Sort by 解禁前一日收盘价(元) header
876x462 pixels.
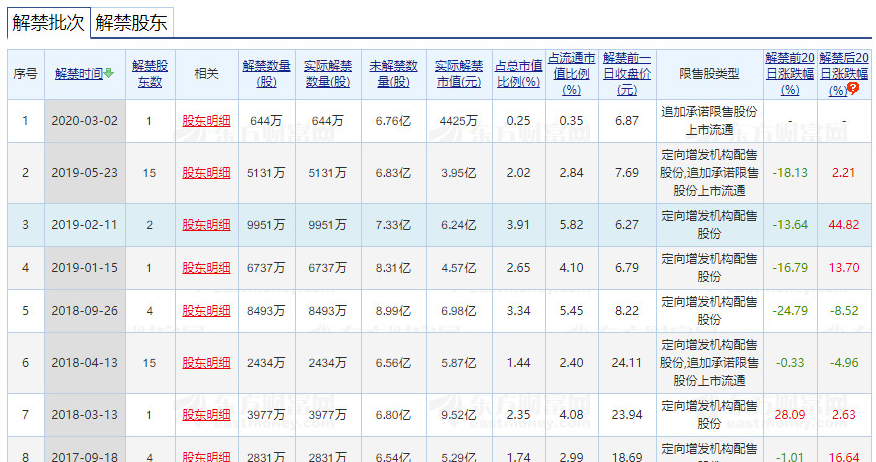click(627, 74)
